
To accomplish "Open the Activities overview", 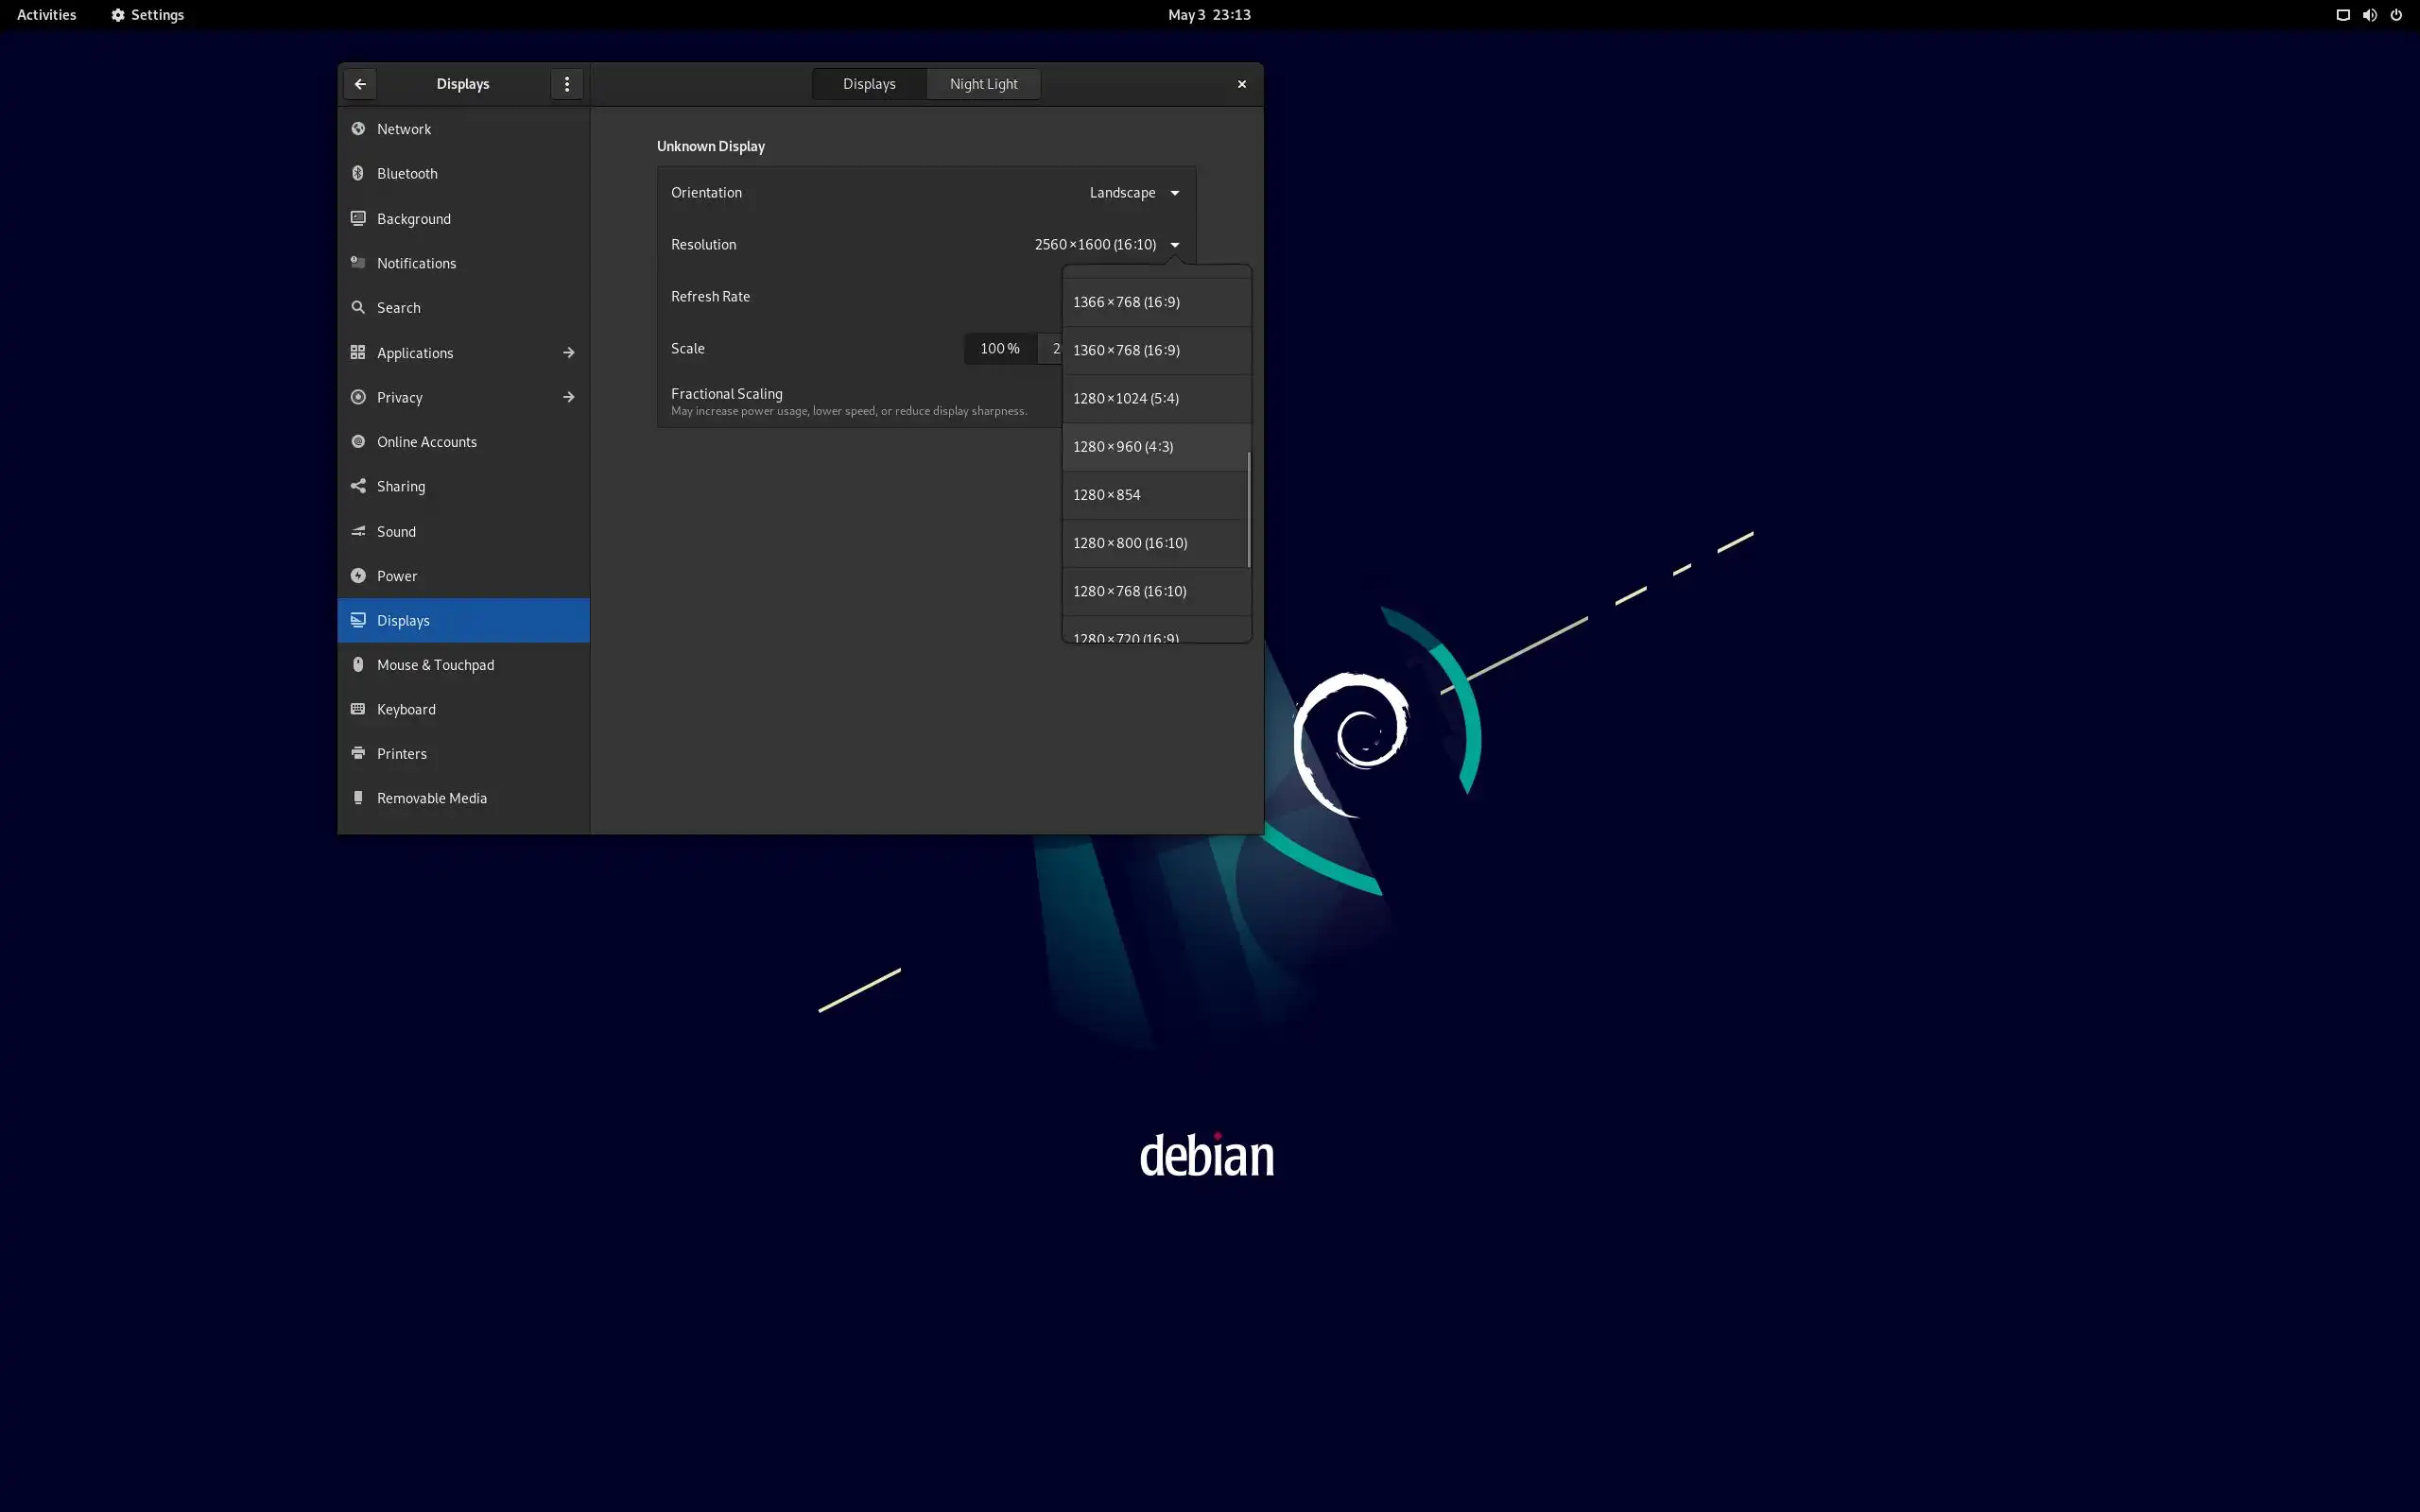I will [x=46, y=15].
